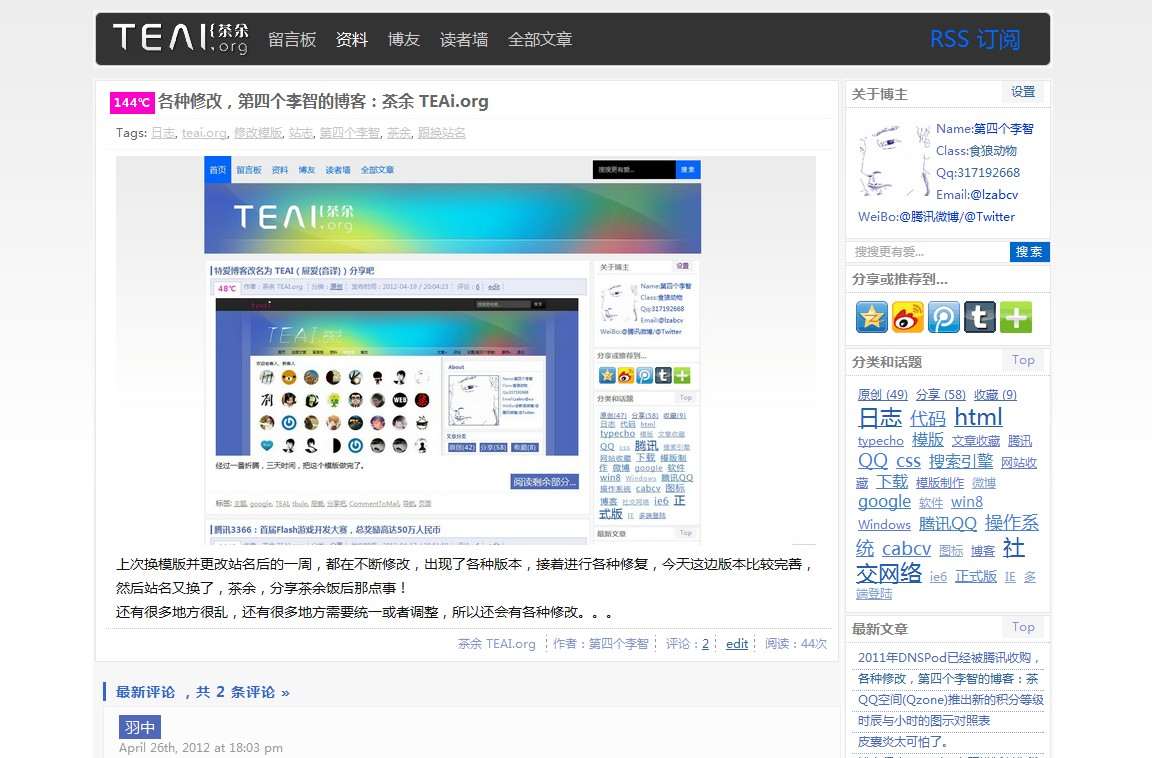Click the 设置 button in 关于博主 panel

tap(1023, 92)
